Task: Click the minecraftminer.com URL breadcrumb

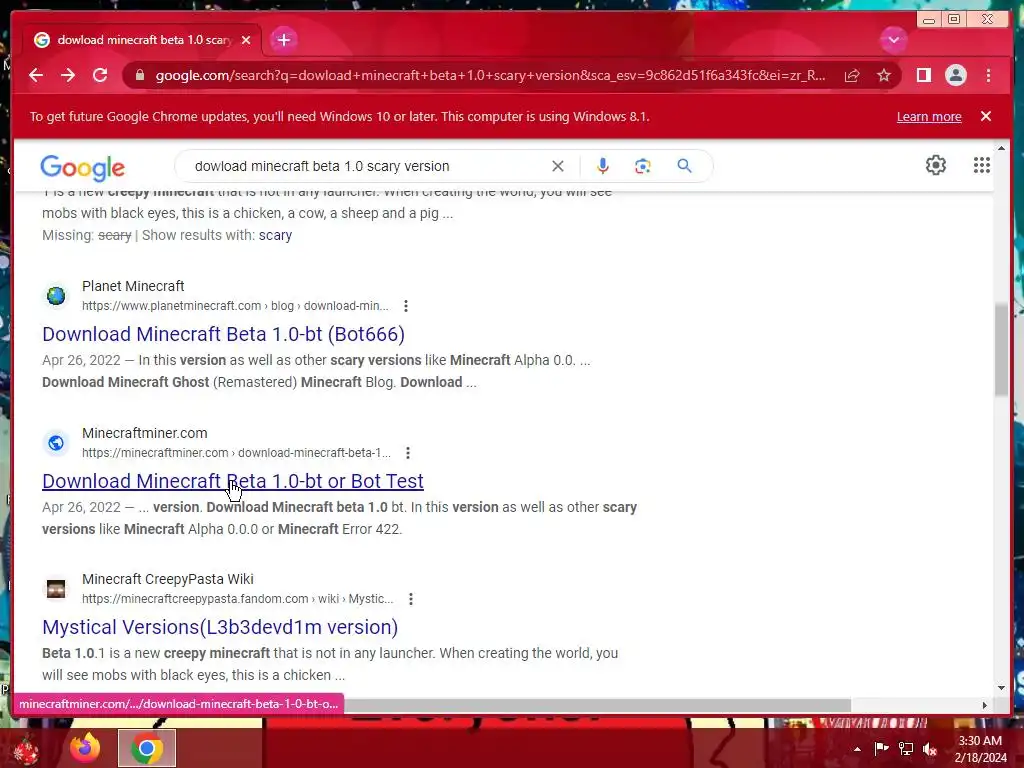Action: (236, 453)
